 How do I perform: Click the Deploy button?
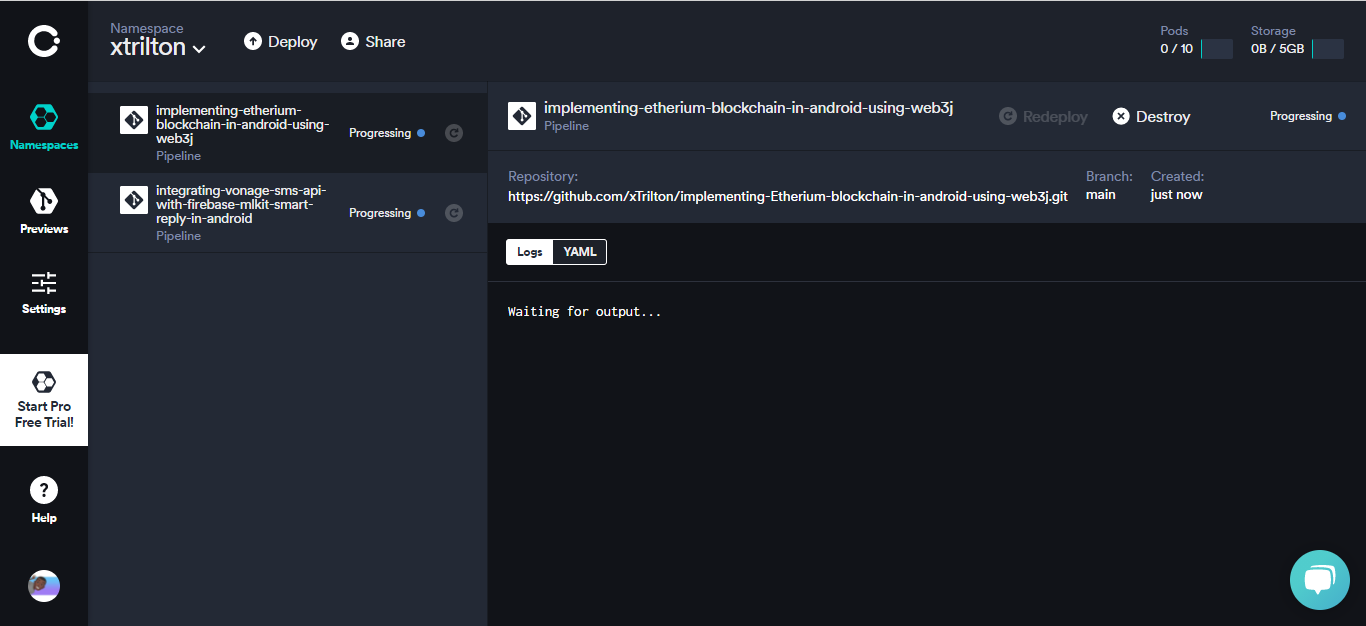tap(280, 41)
